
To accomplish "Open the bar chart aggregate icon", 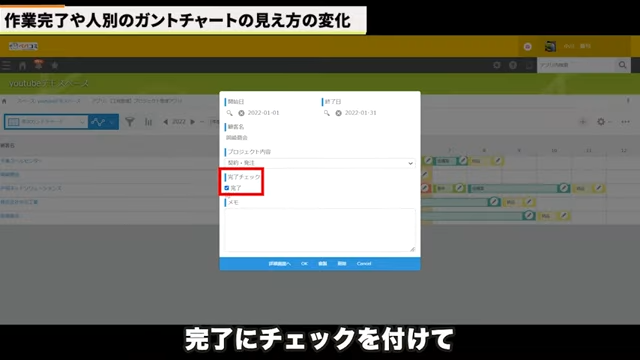I will point(149,122).
